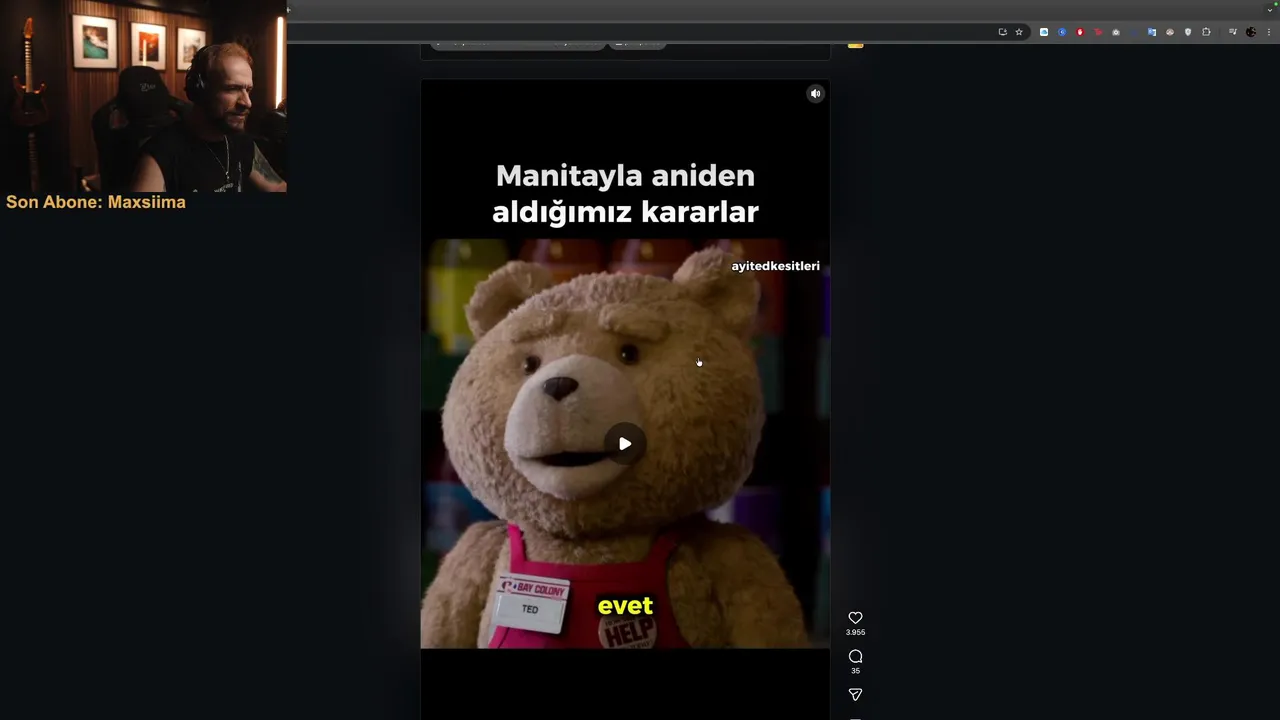Open the brown round extension icon

pos(1170,32)
